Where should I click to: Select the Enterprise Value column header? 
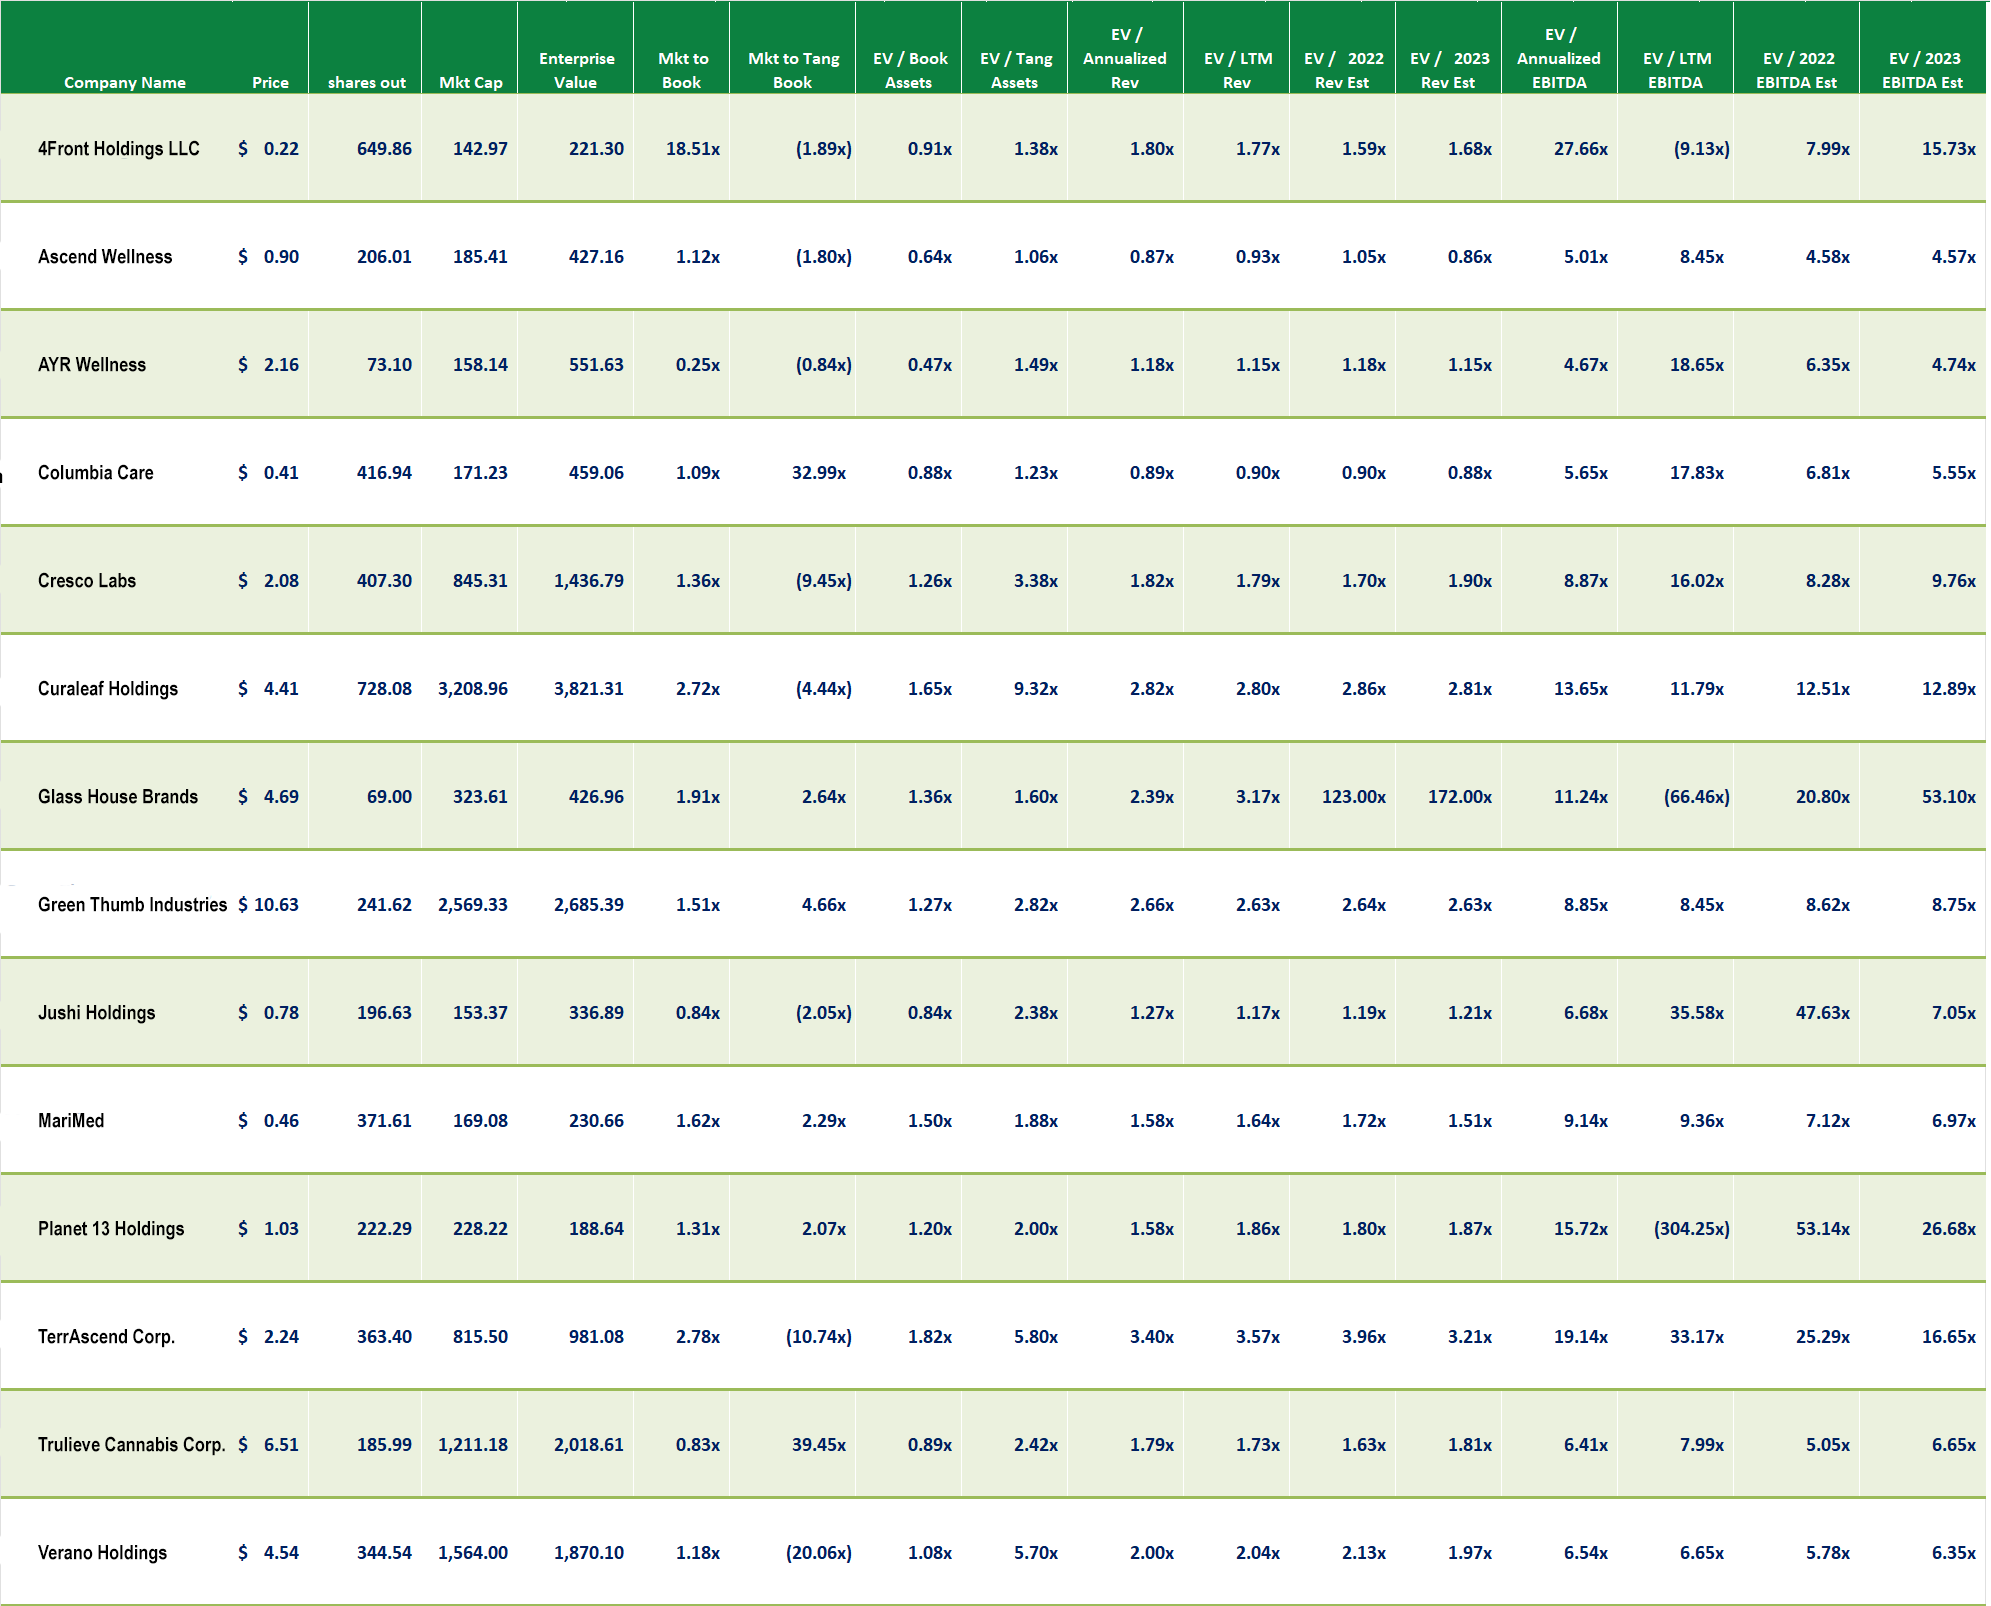[x=576, y=70]
